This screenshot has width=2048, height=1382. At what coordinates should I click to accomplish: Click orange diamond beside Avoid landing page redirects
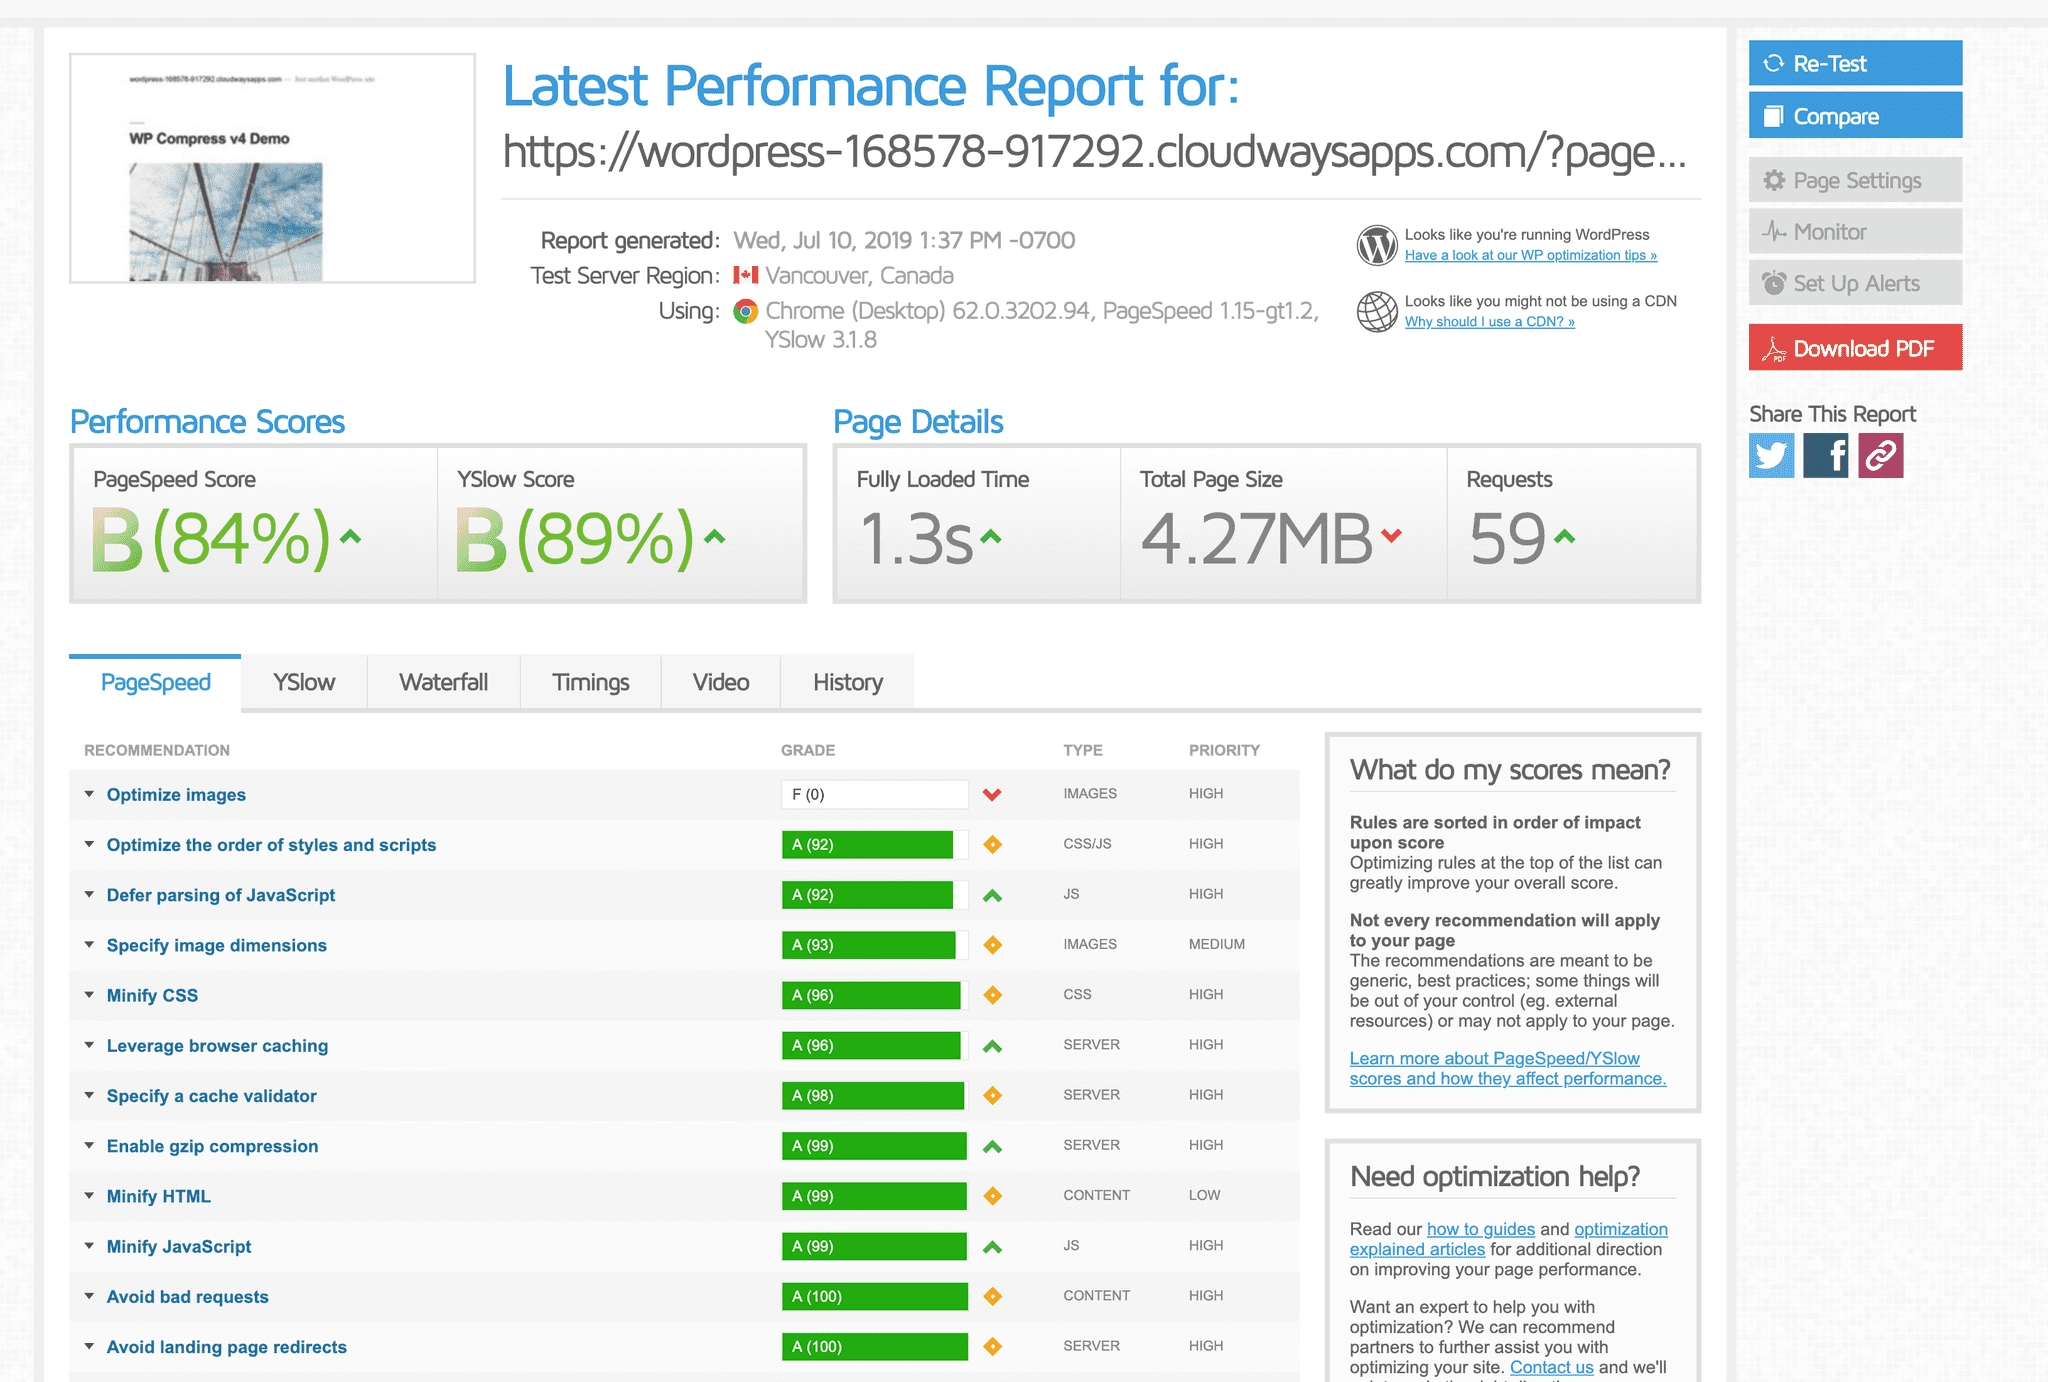992,1347
